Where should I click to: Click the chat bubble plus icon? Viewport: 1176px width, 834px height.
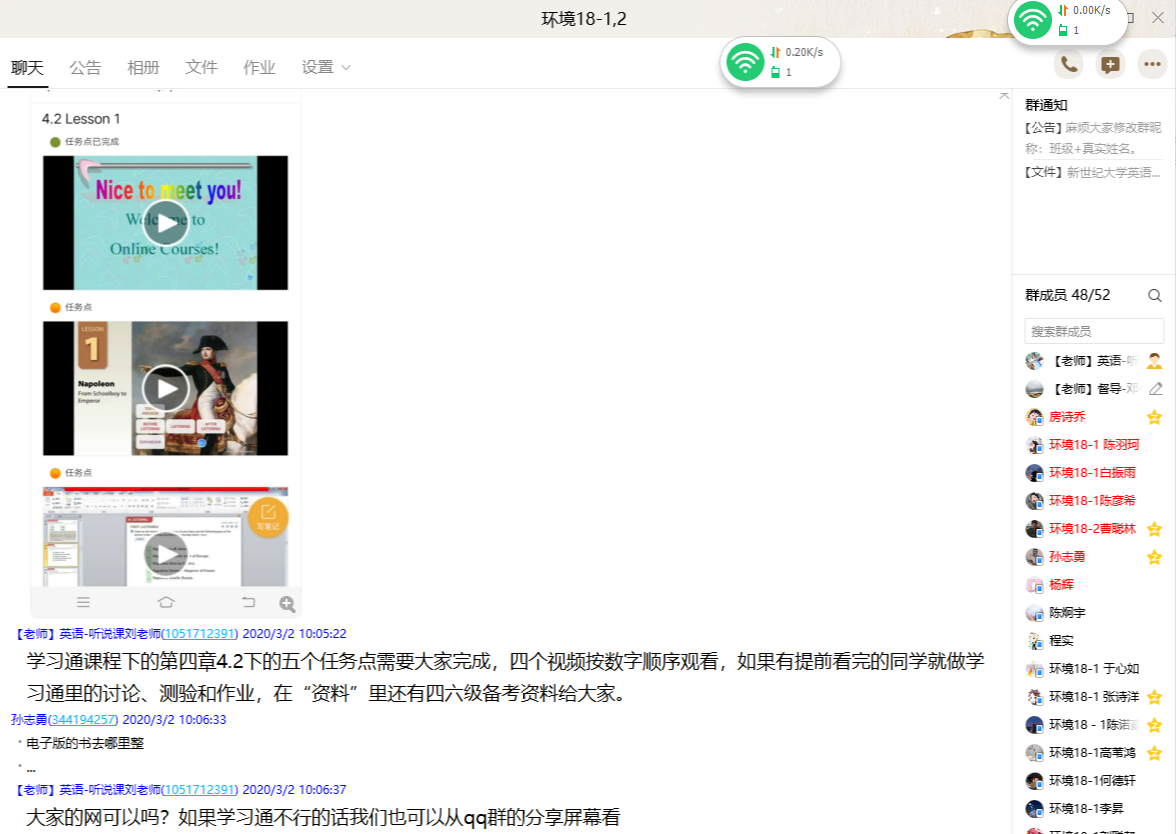pyautogui.click(x=1110, y=65)
